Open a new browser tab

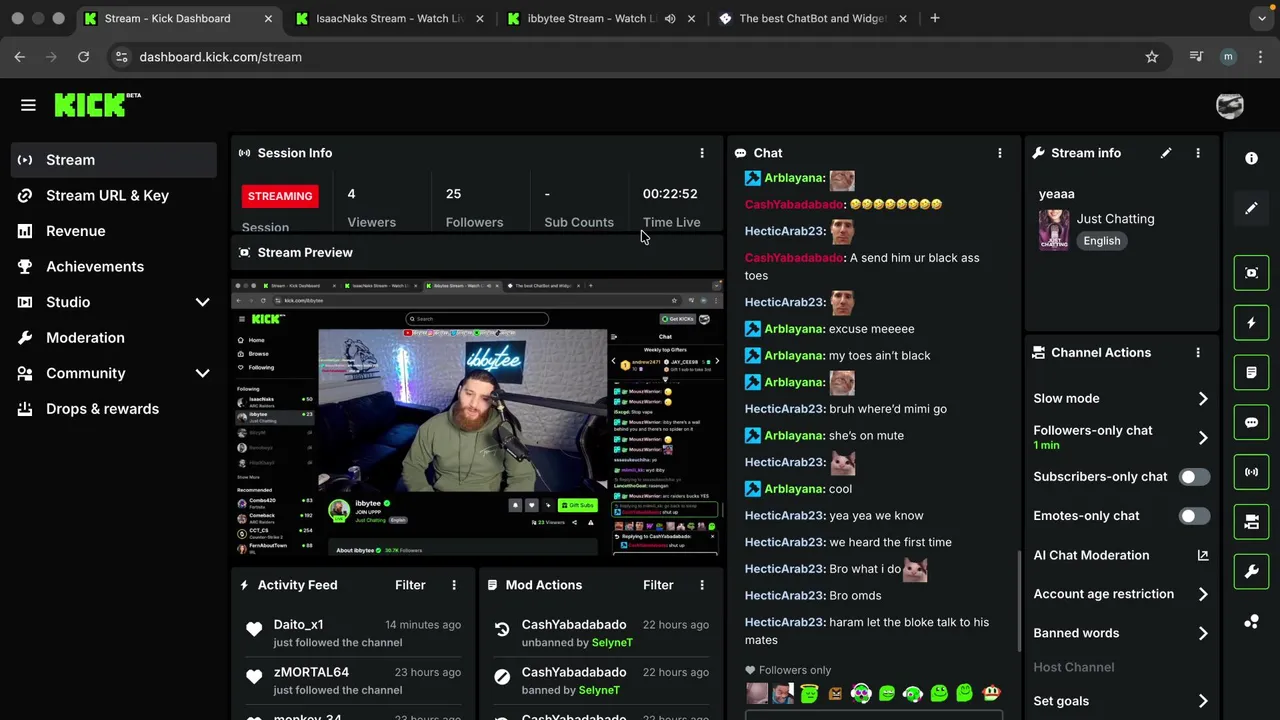point(935,18)
